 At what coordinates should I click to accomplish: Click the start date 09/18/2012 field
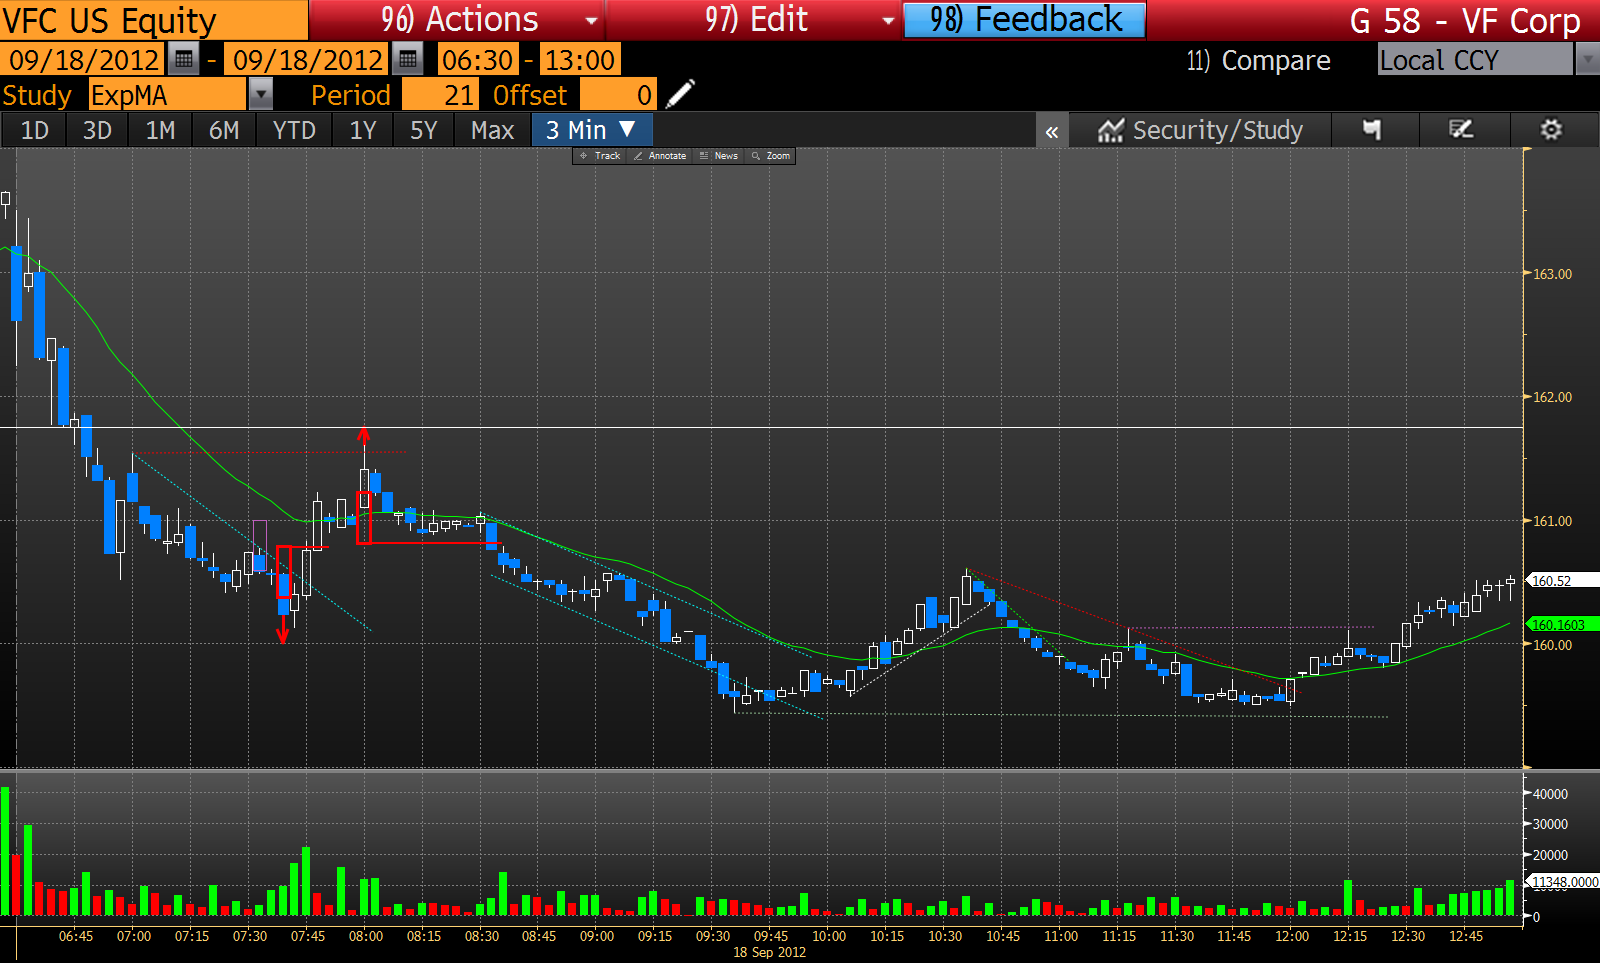[x=84, y=60]
